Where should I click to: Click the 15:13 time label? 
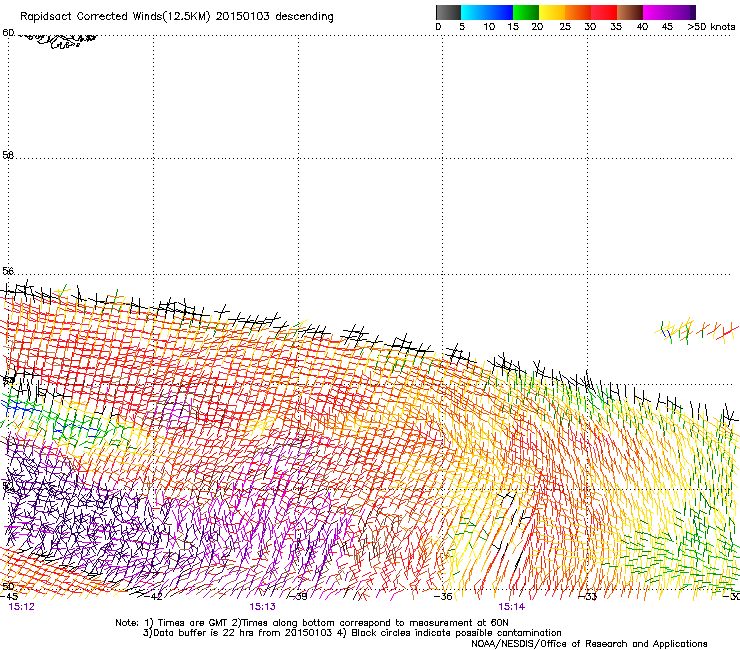click(262, 607)
